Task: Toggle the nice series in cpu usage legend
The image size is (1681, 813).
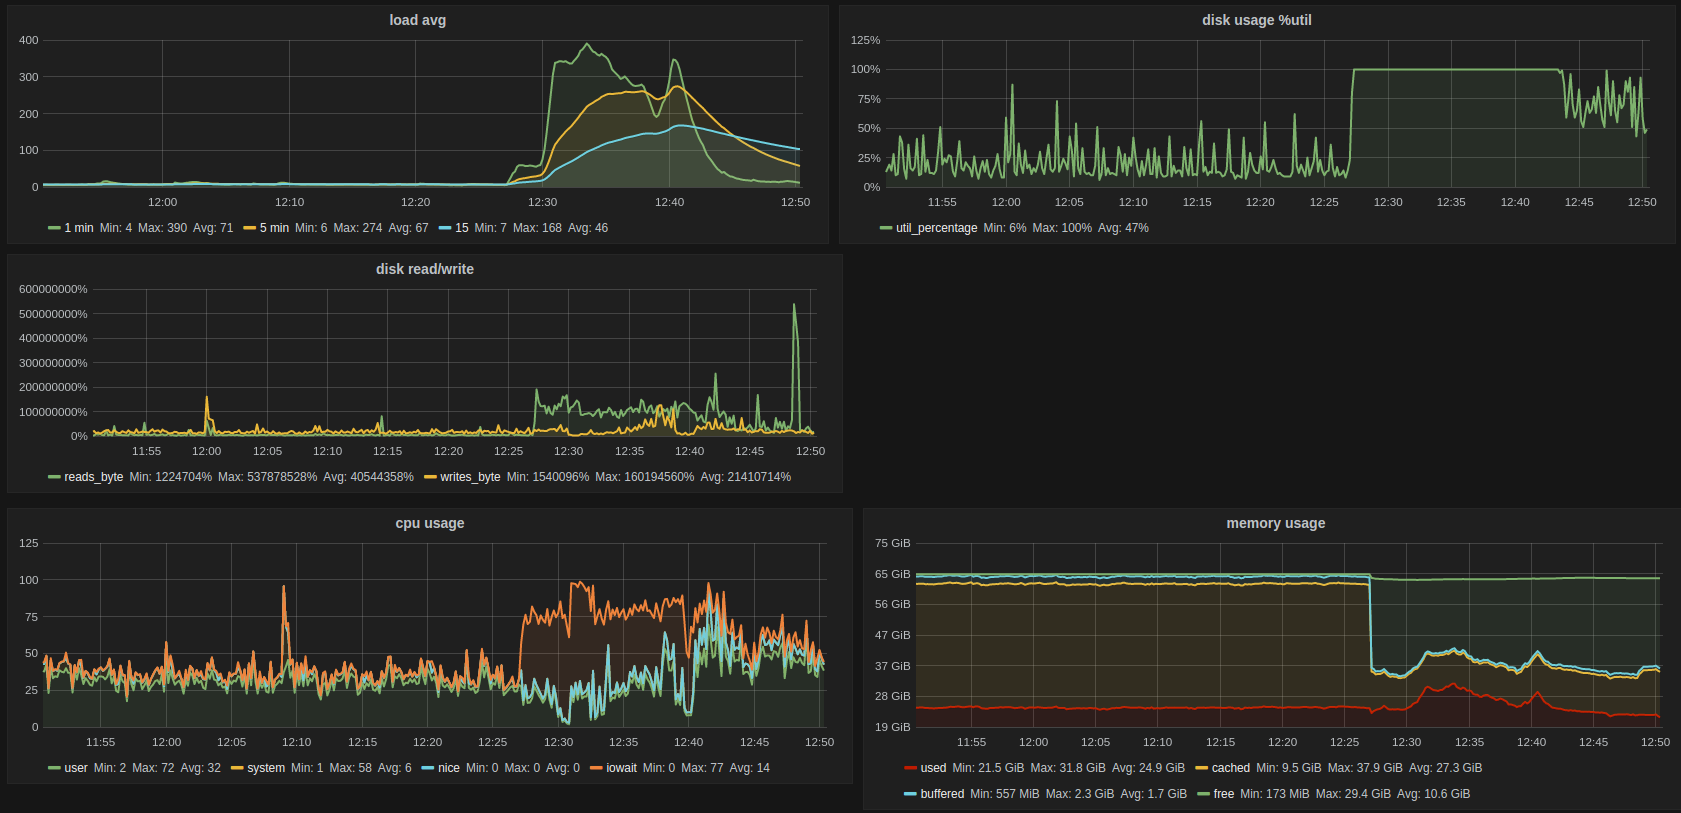Action: (x=449, y=768)
